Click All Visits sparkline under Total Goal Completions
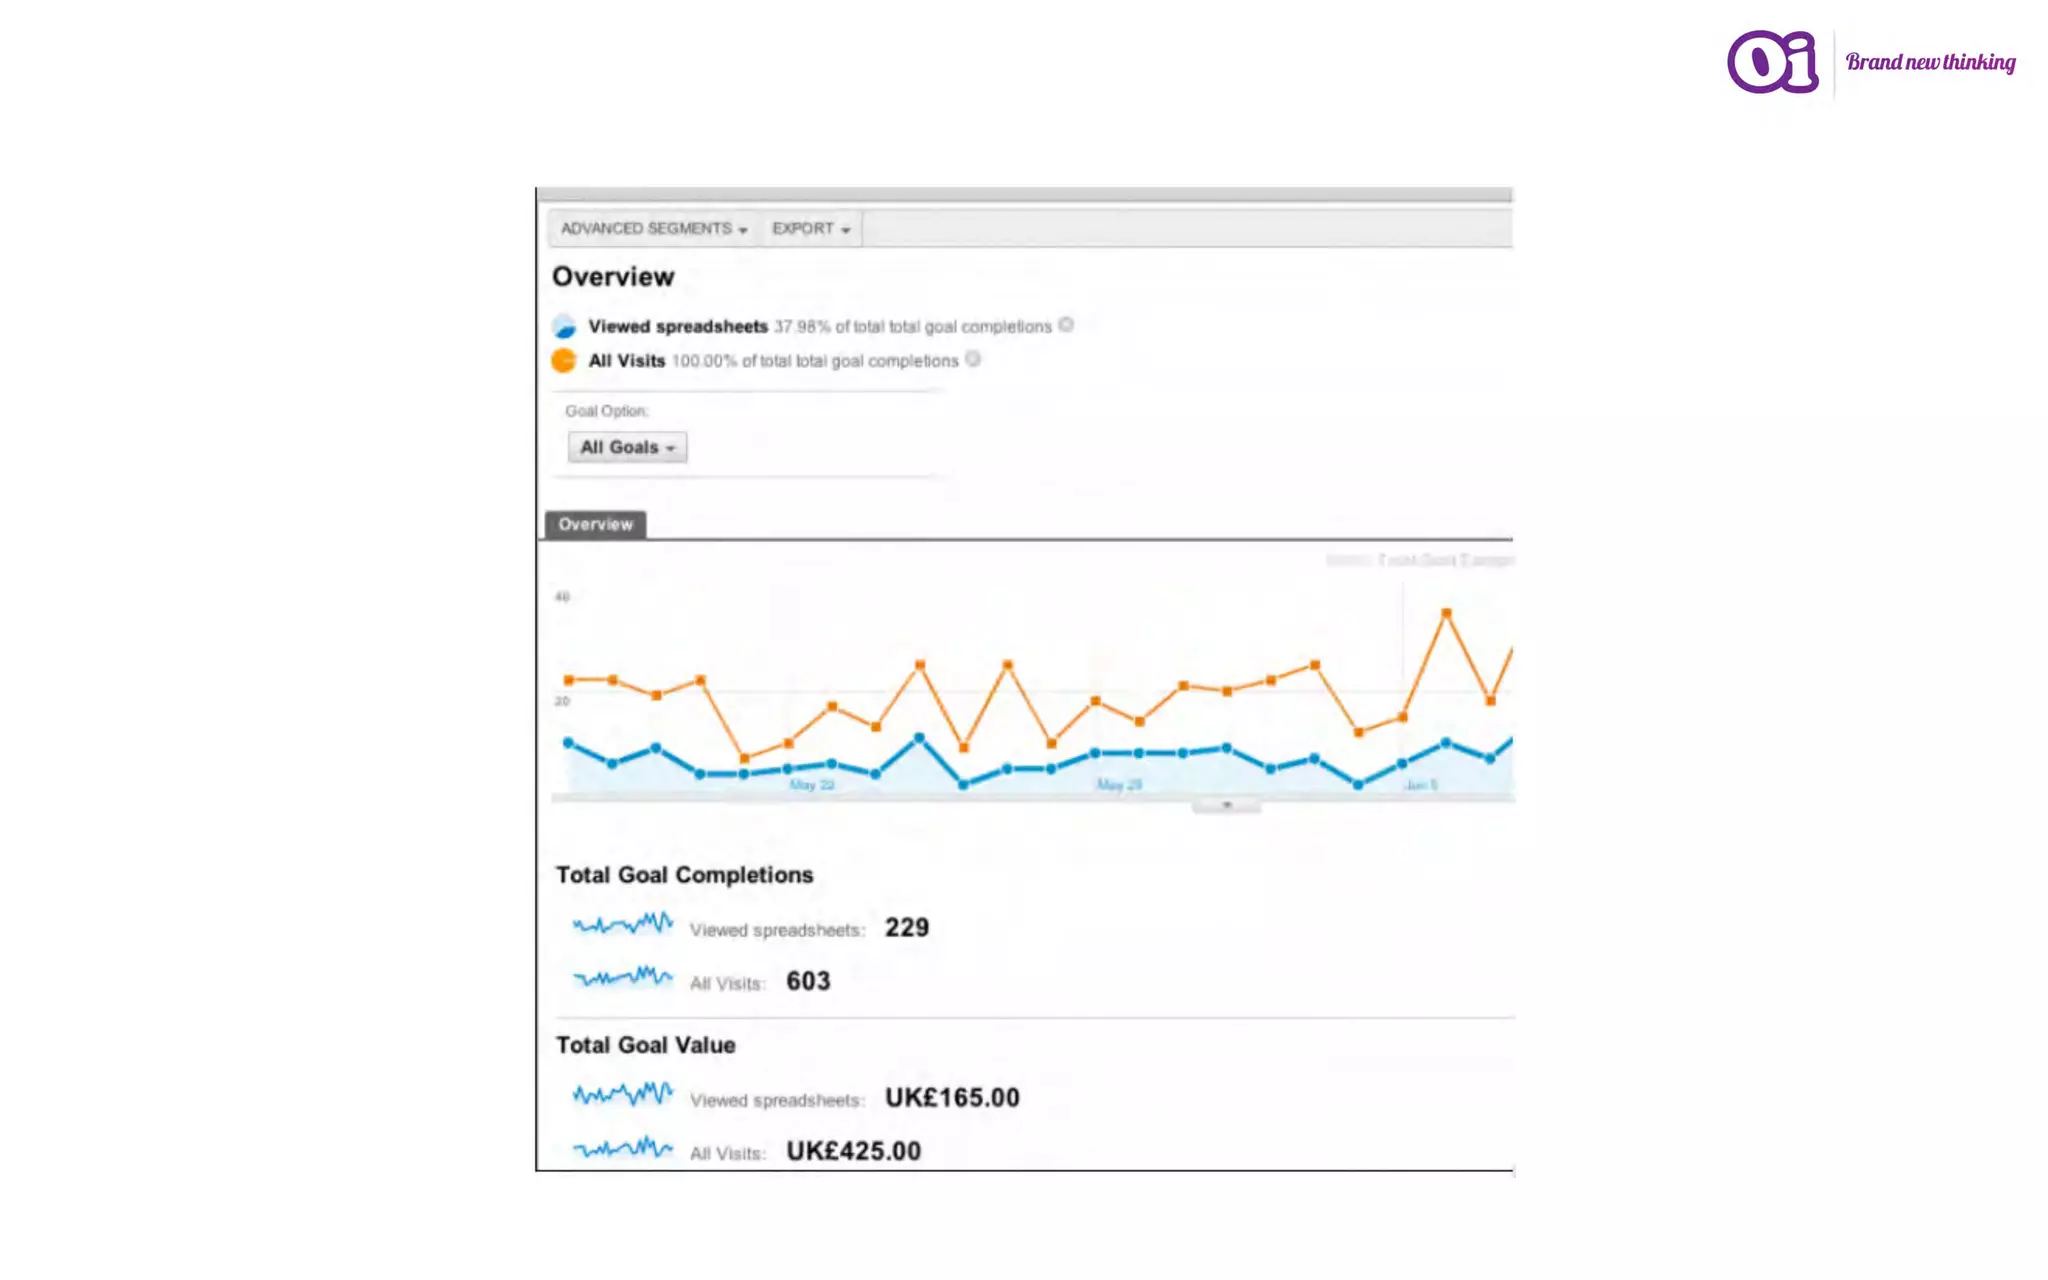Image resolution: width=2048 pixels, height=1280 pixels. [x=622, y=977]
